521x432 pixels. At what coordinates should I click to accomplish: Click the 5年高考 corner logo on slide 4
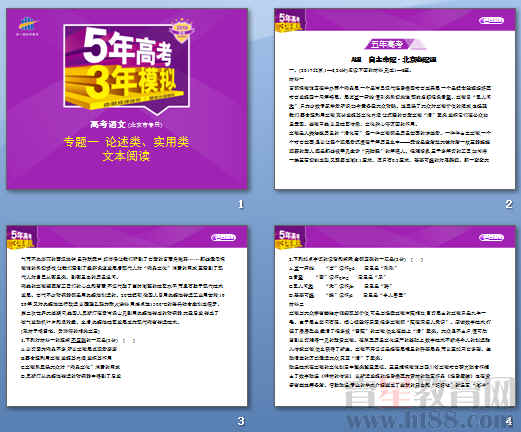(289, 239)
